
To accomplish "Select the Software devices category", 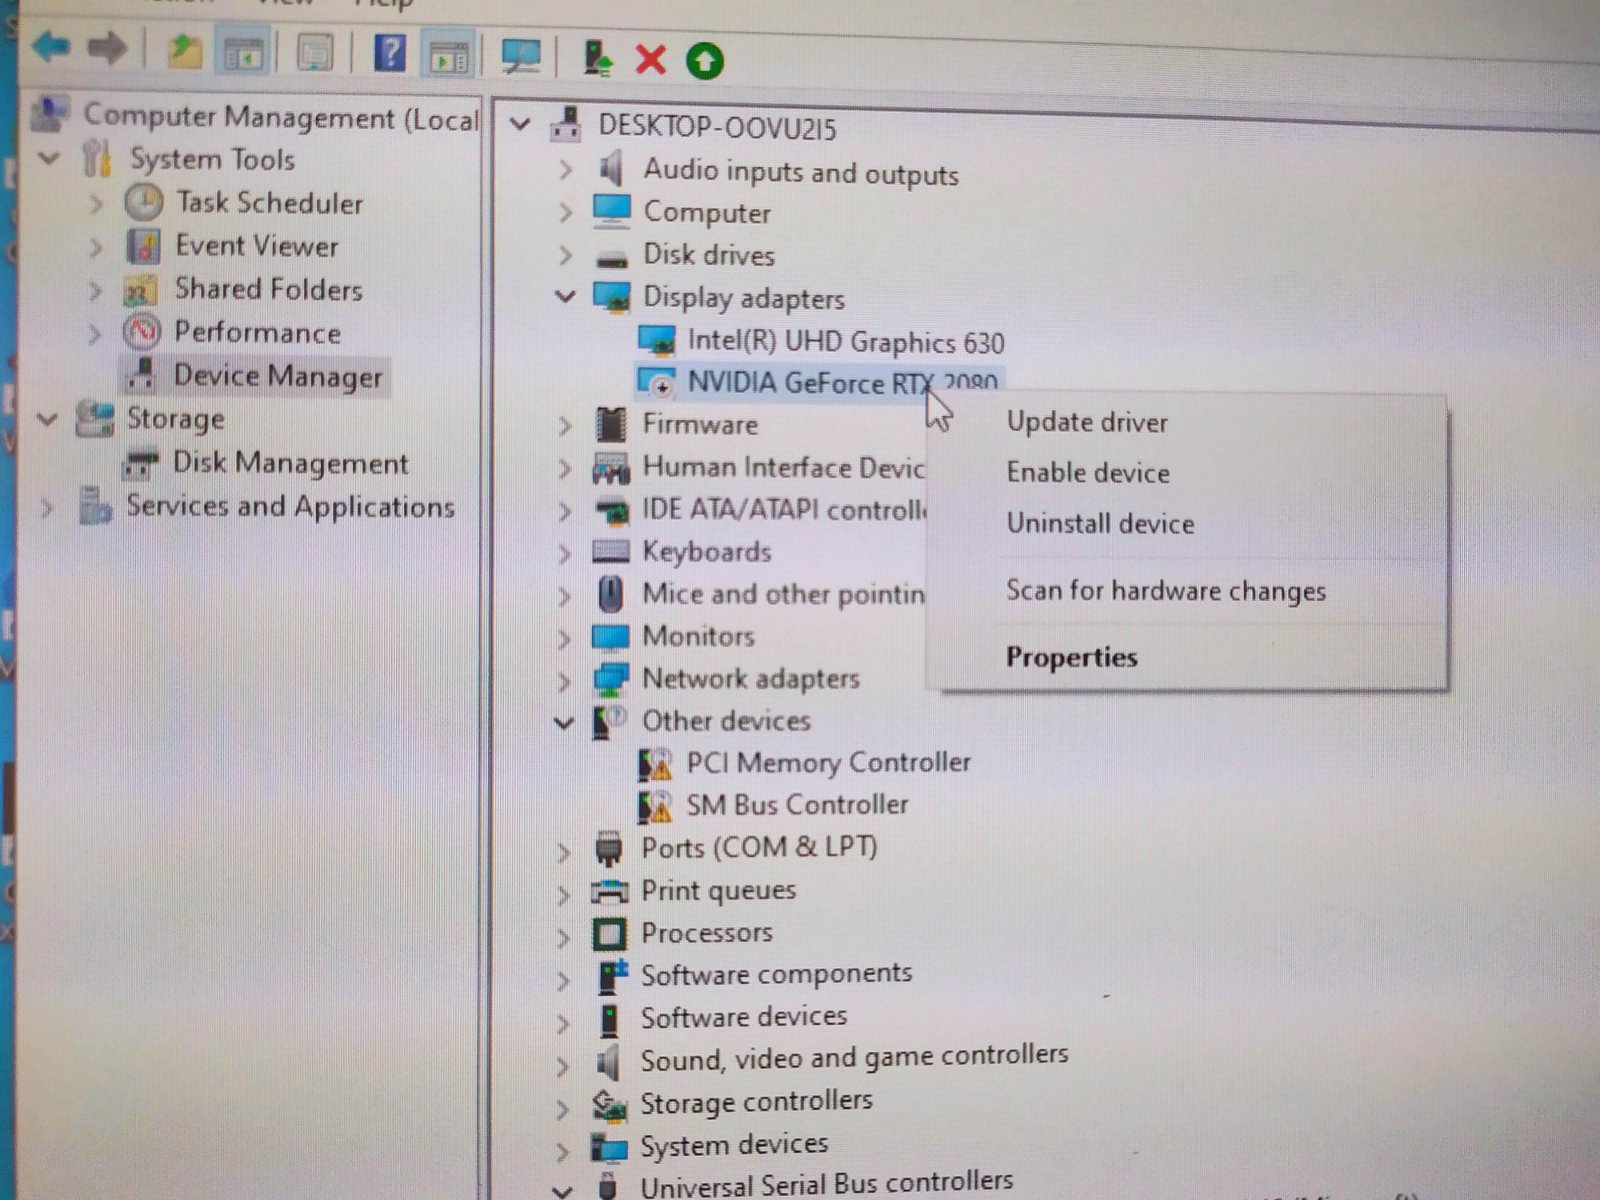I will [x=744, y=1017].
